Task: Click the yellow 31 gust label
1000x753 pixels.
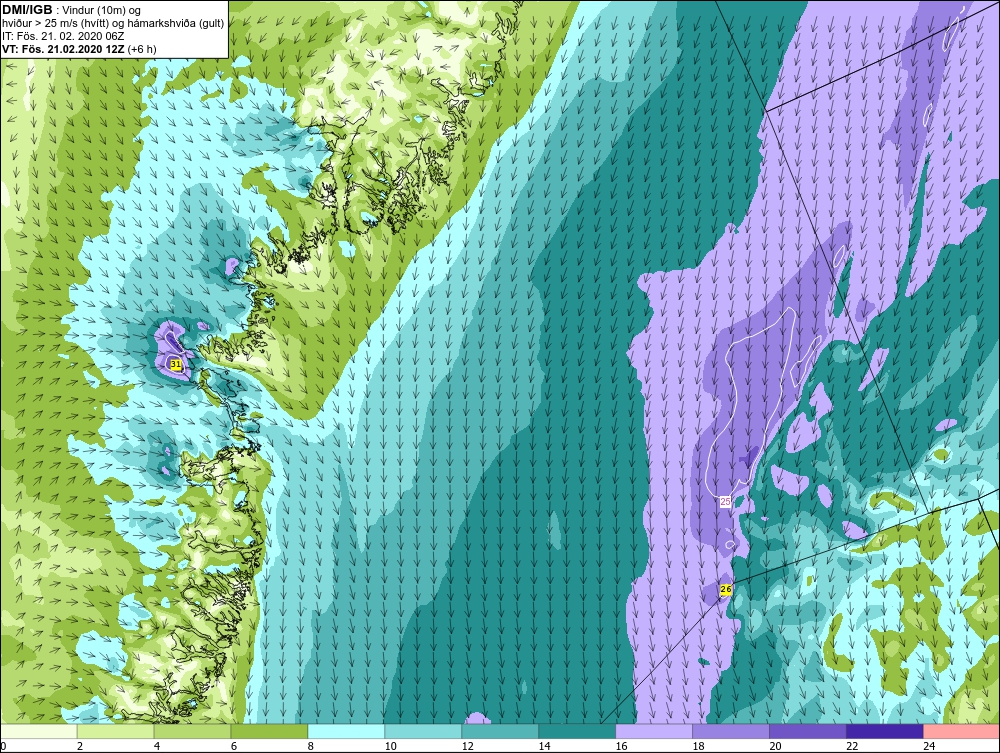Action: pos(176,364)
